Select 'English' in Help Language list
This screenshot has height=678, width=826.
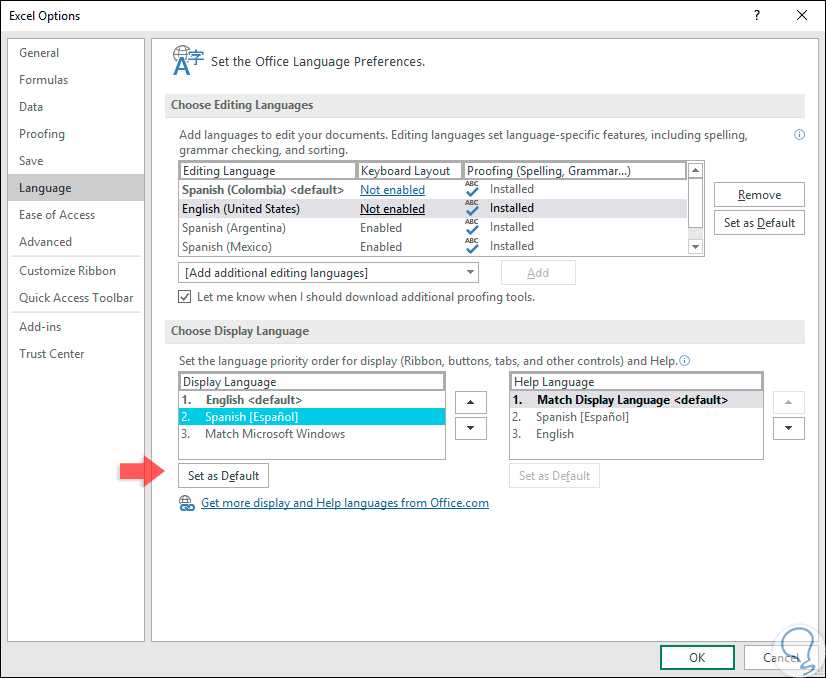[636, 434]
